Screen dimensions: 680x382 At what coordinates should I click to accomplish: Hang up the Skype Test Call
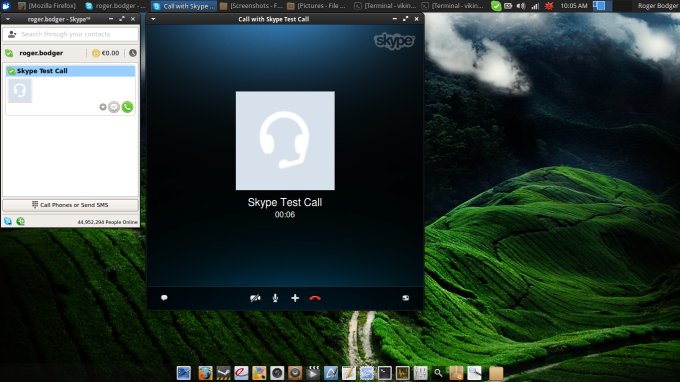point(315,298)
